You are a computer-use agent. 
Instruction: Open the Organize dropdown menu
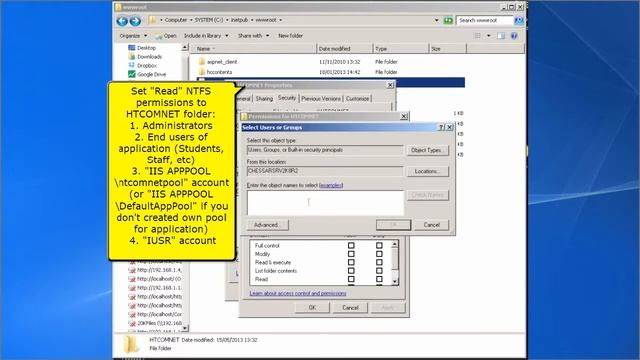coord(133,36)
